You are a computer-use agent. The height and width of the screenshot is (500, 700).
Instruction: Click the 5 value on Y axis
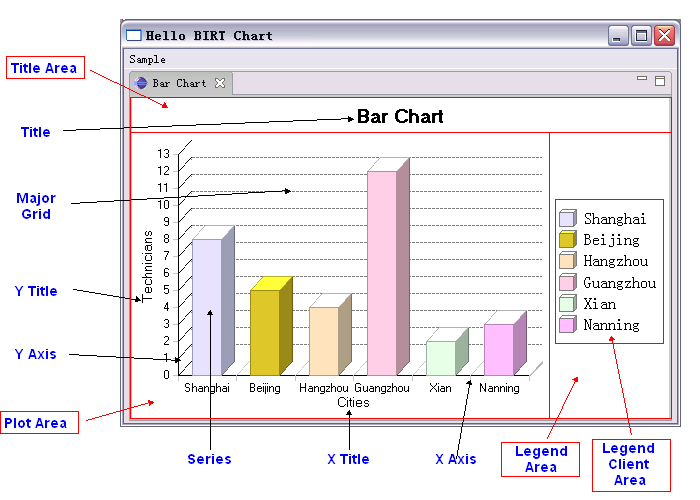167,289
